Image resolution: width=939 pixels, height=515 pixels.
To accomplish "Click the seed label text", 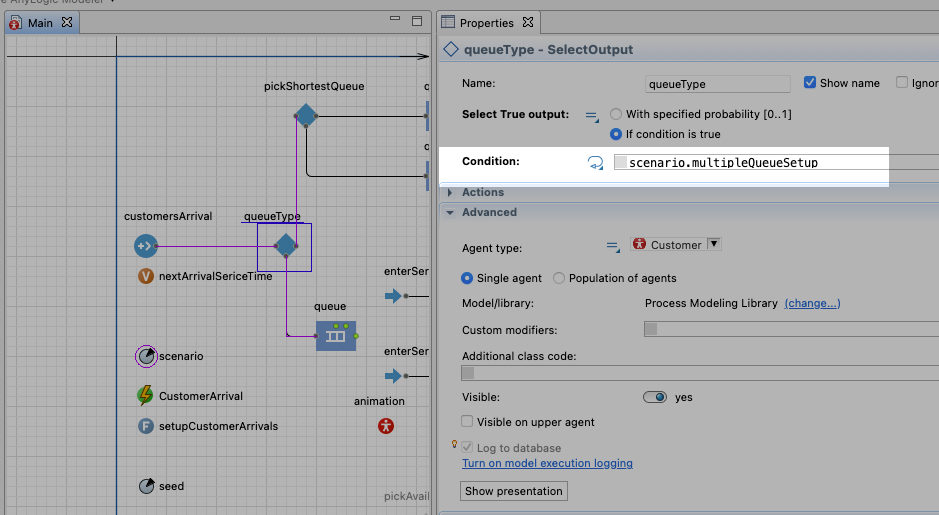I will [171, 486].
